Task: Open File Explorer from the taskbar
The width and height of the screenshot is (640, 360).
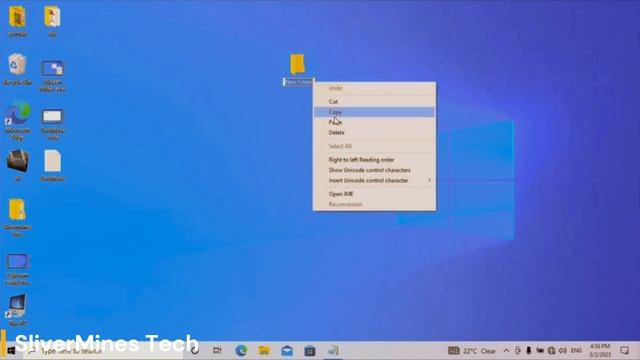Action: pos(264,351)
